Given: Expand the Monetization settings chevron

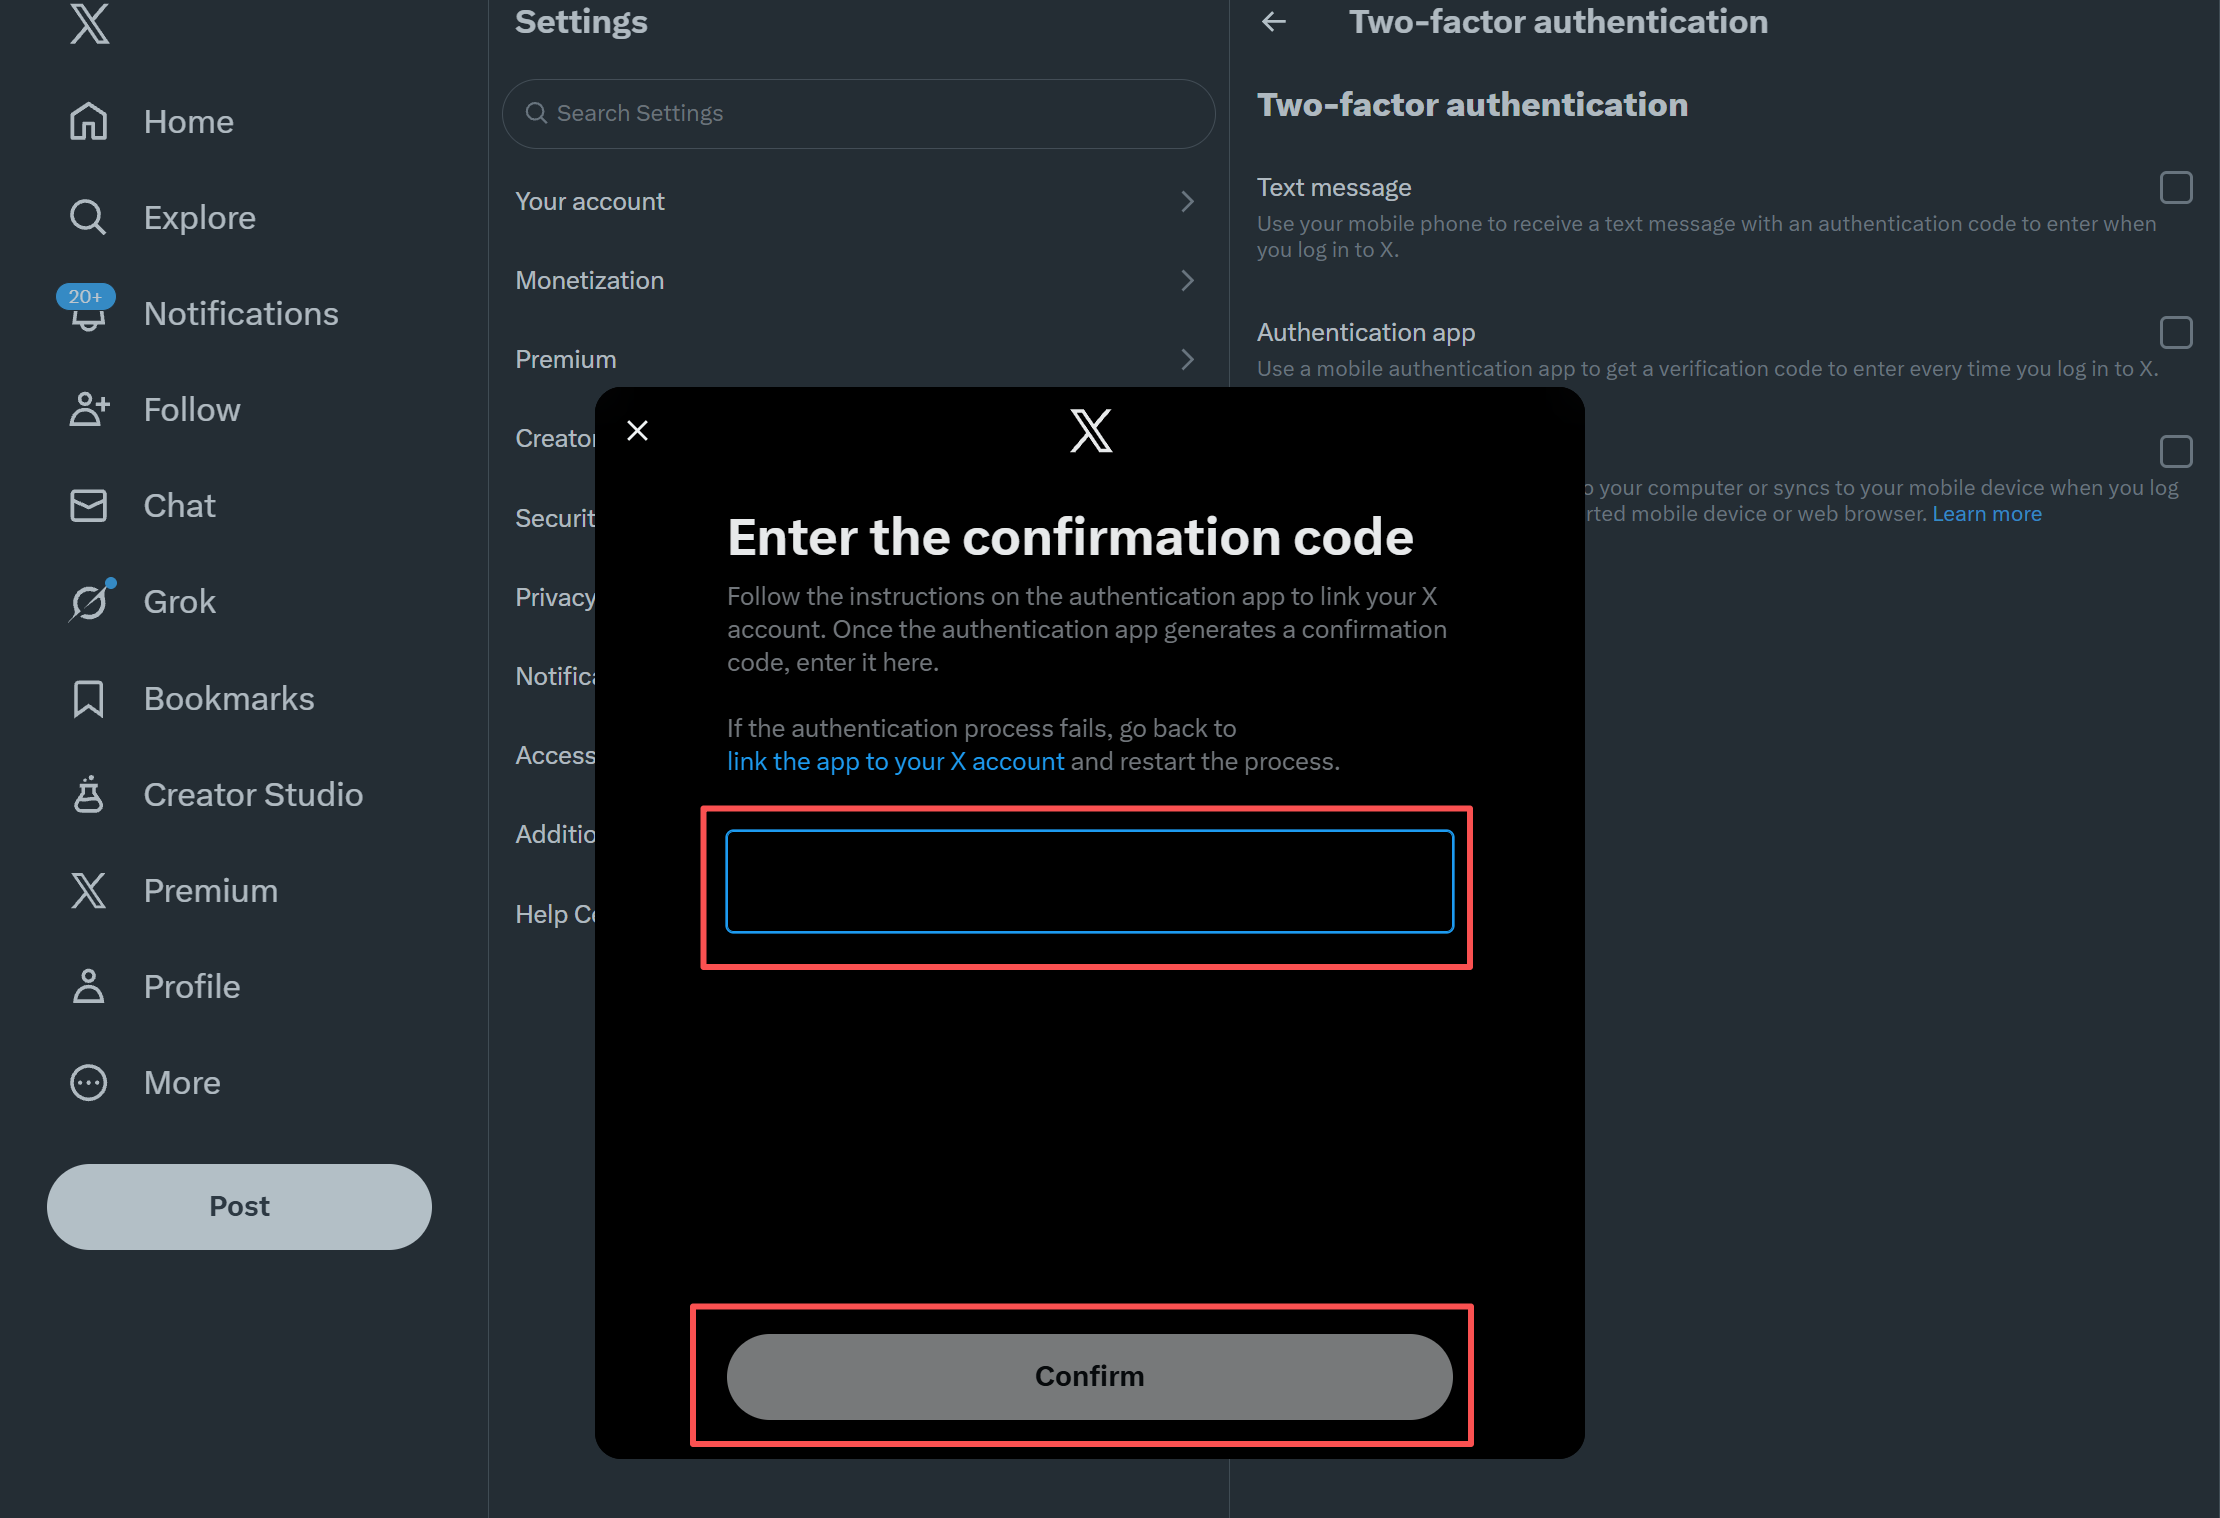Looking at the screenshot, I should 1187,280.
